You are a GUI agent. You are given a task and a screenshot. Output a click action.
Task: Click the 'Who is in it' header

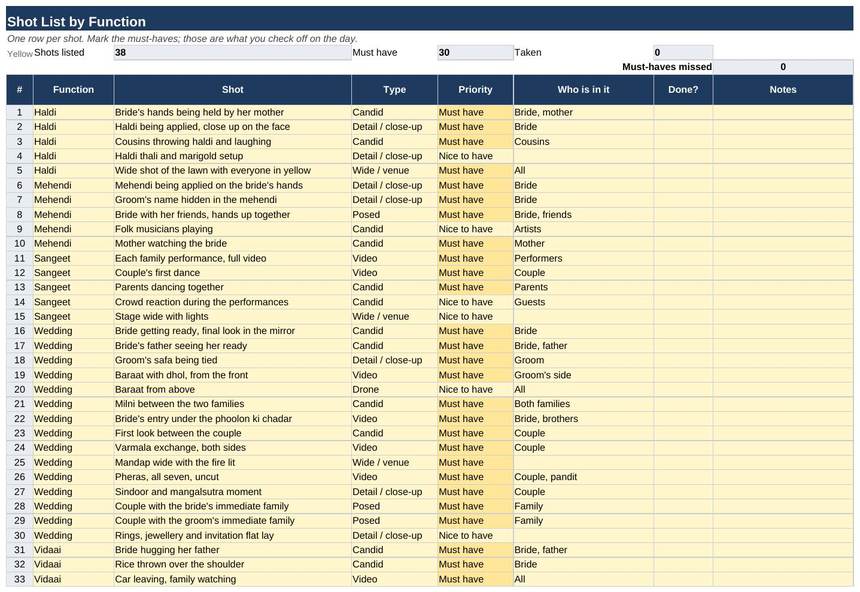click(x=583, y=89)
